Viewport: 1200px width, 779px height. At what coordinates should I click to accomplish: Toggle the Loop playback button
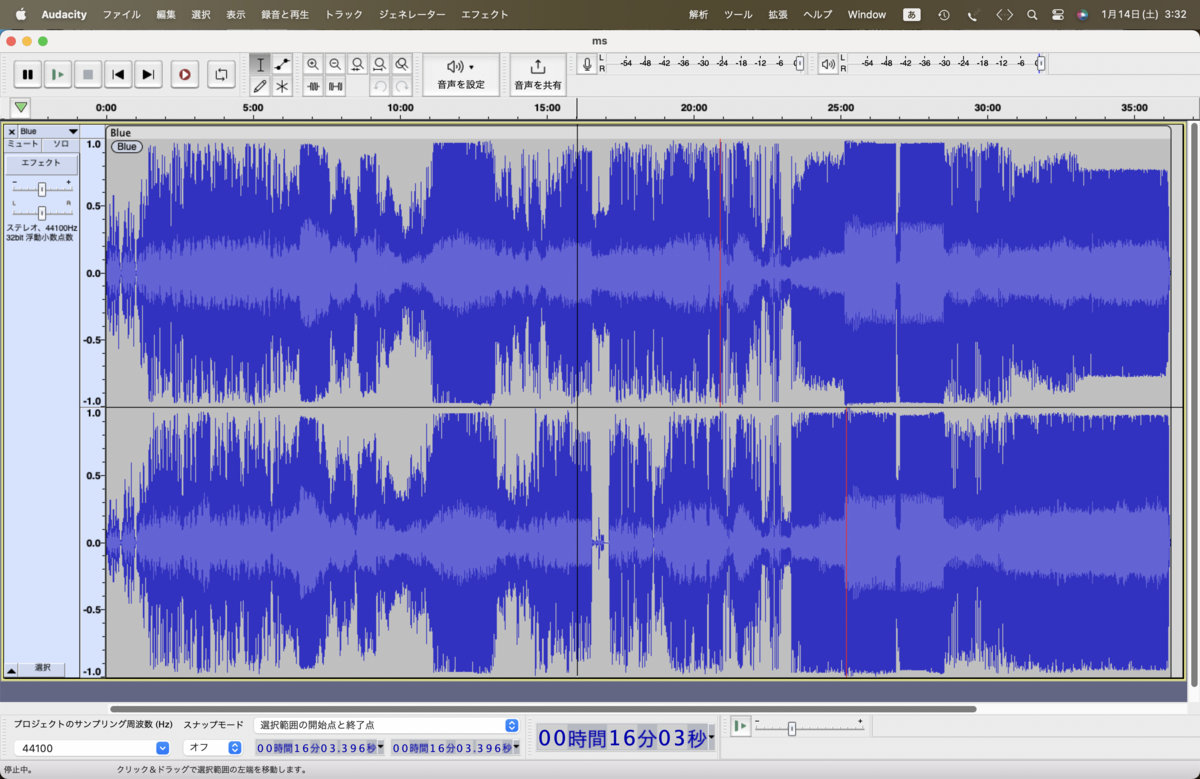coord(221,74)
